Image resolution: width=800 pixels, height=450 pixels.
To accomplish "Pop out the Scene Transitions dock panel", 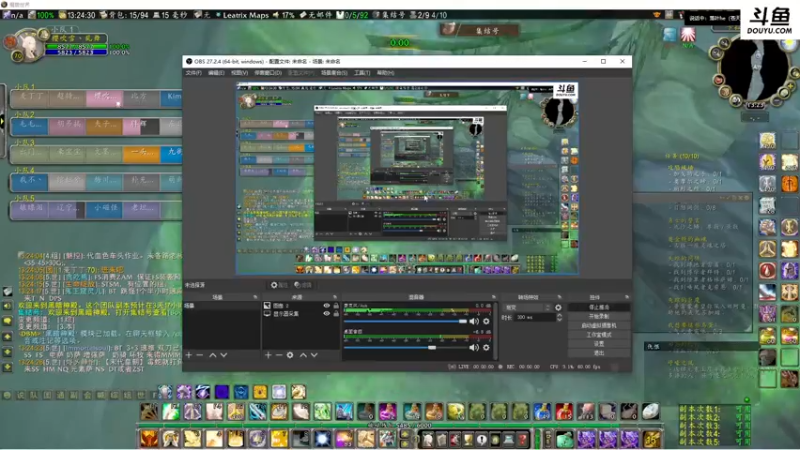I will [x=559, y=297].
